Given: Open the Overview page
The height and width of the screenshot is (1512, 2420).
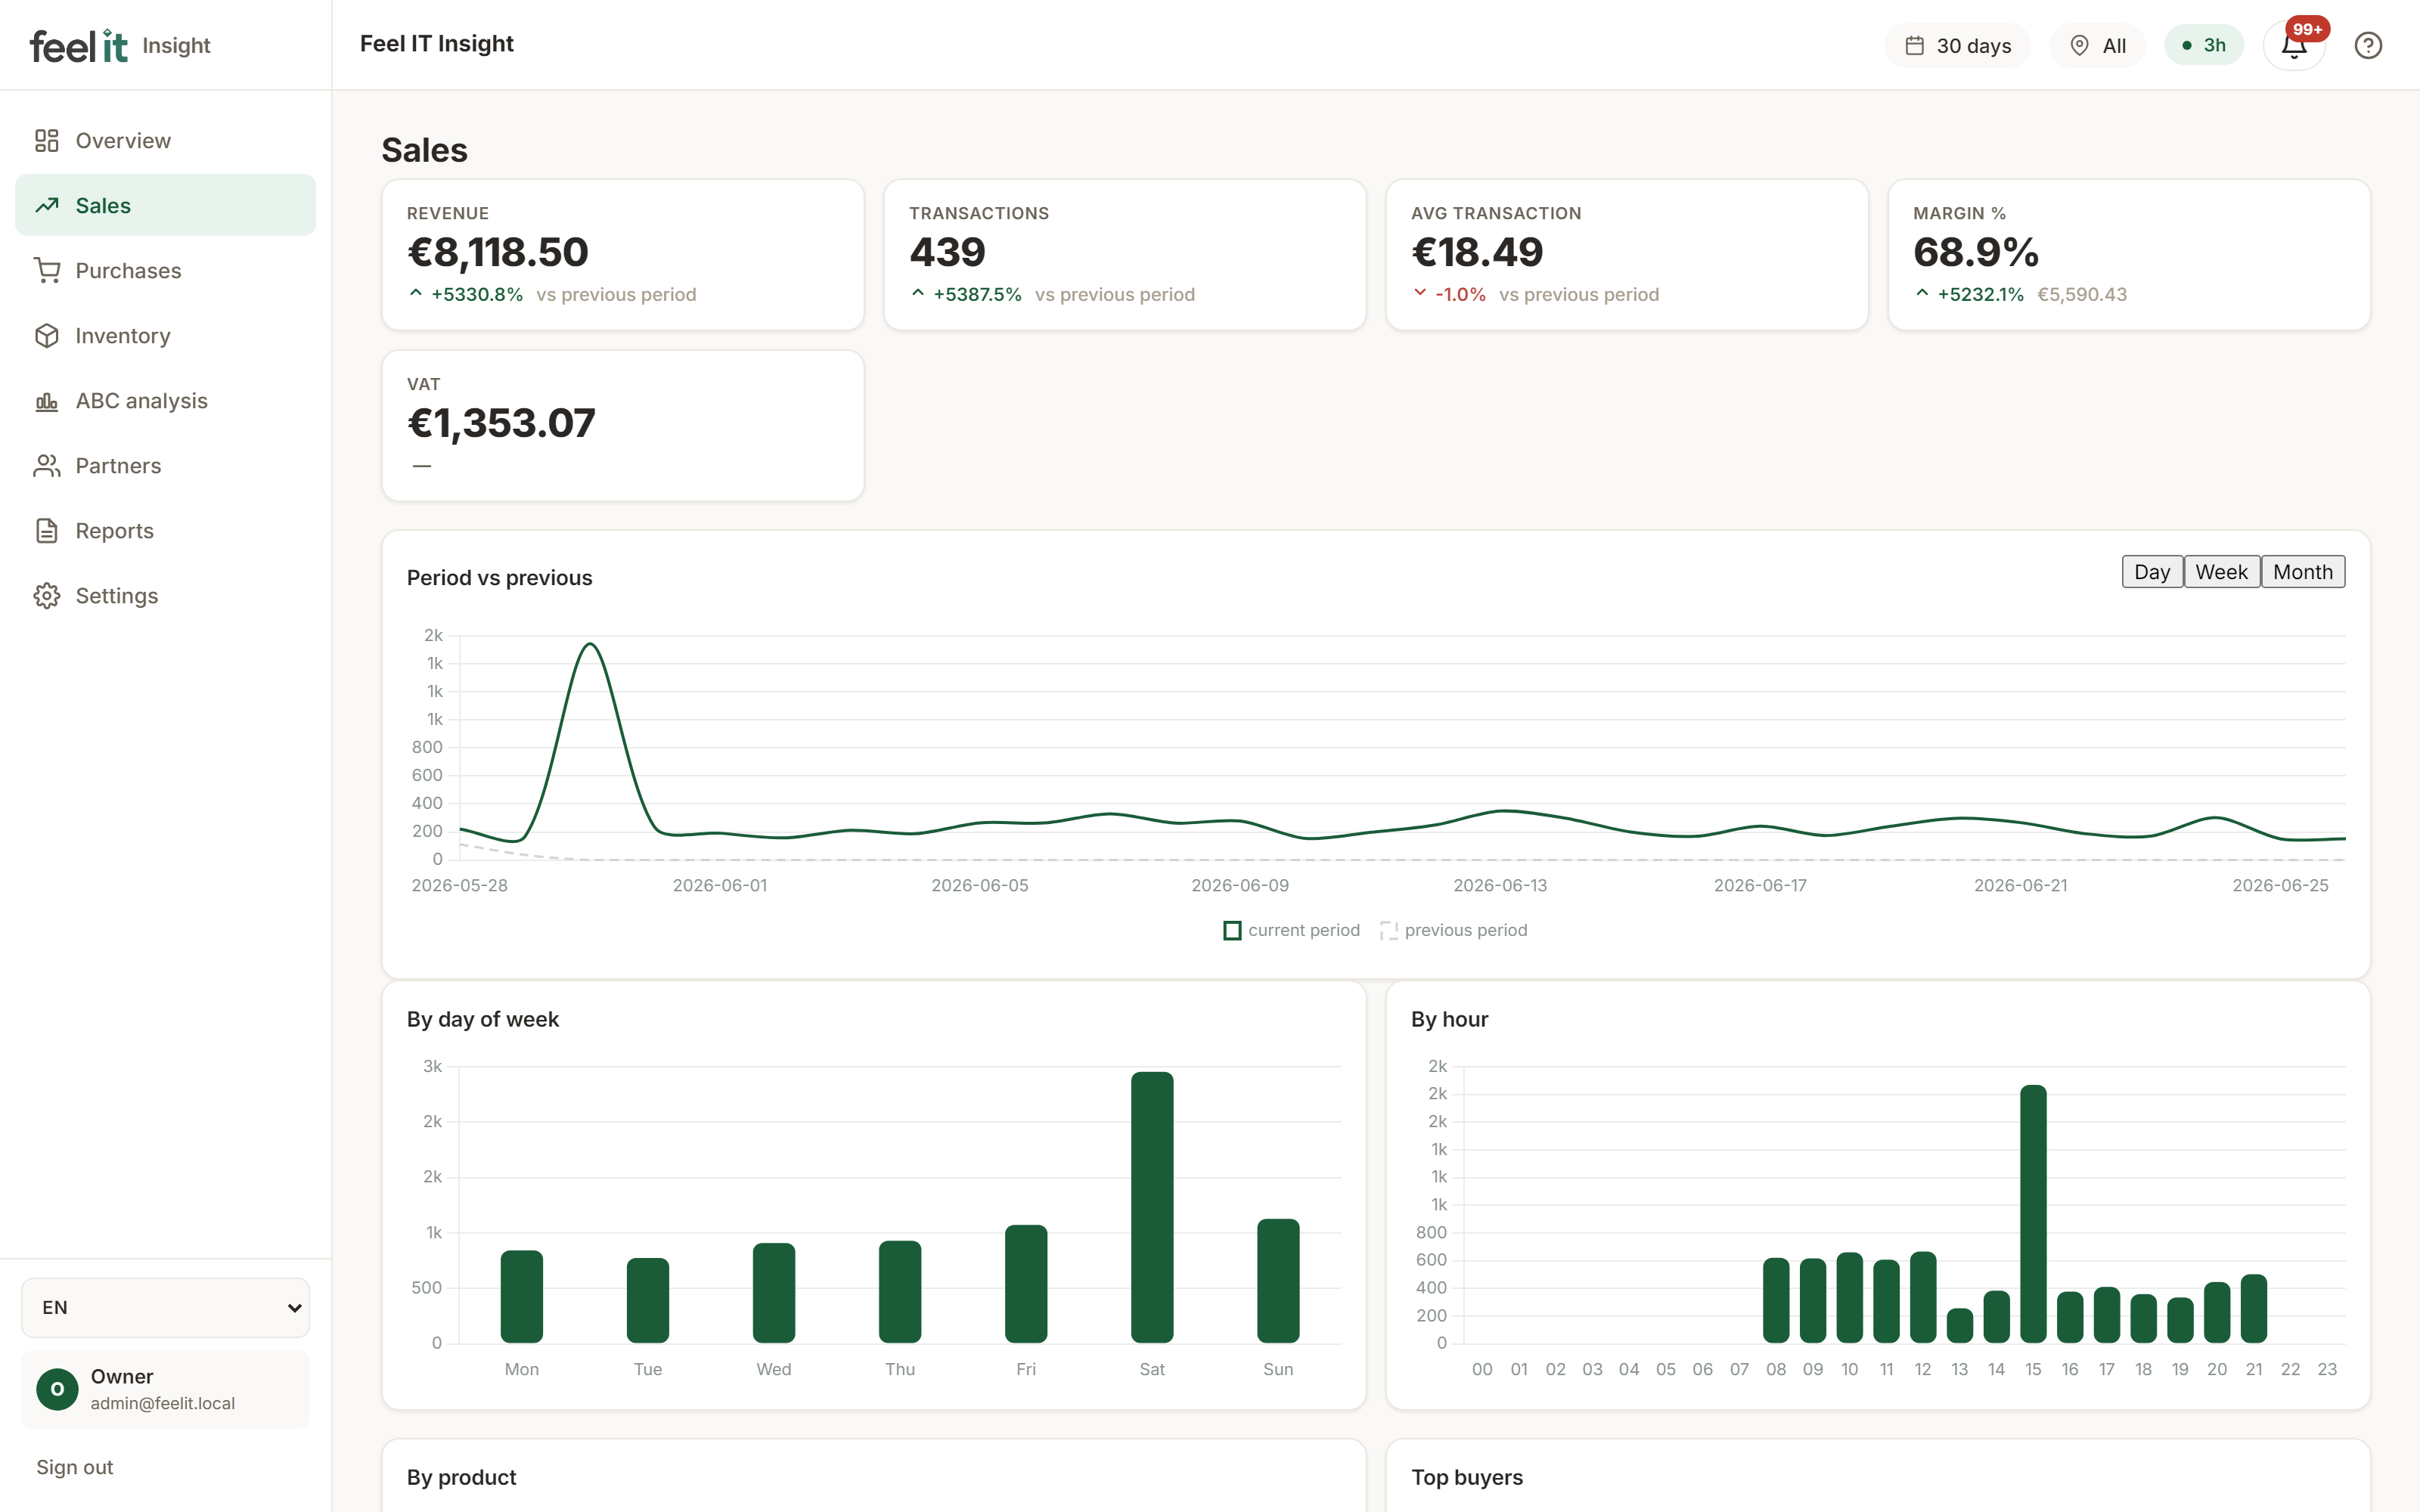Looking at the screenshot, I should (x=123, y=141).
